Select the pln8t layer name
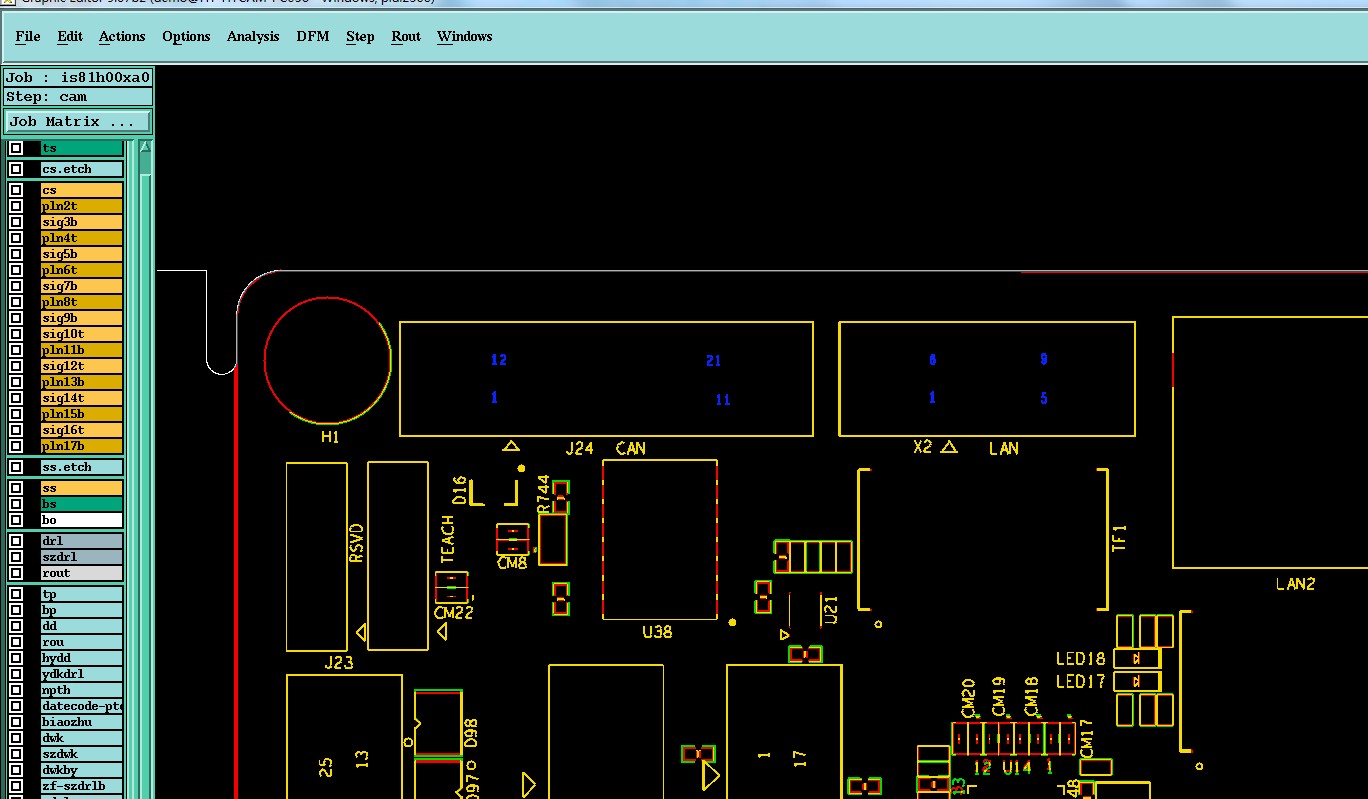 82,302
